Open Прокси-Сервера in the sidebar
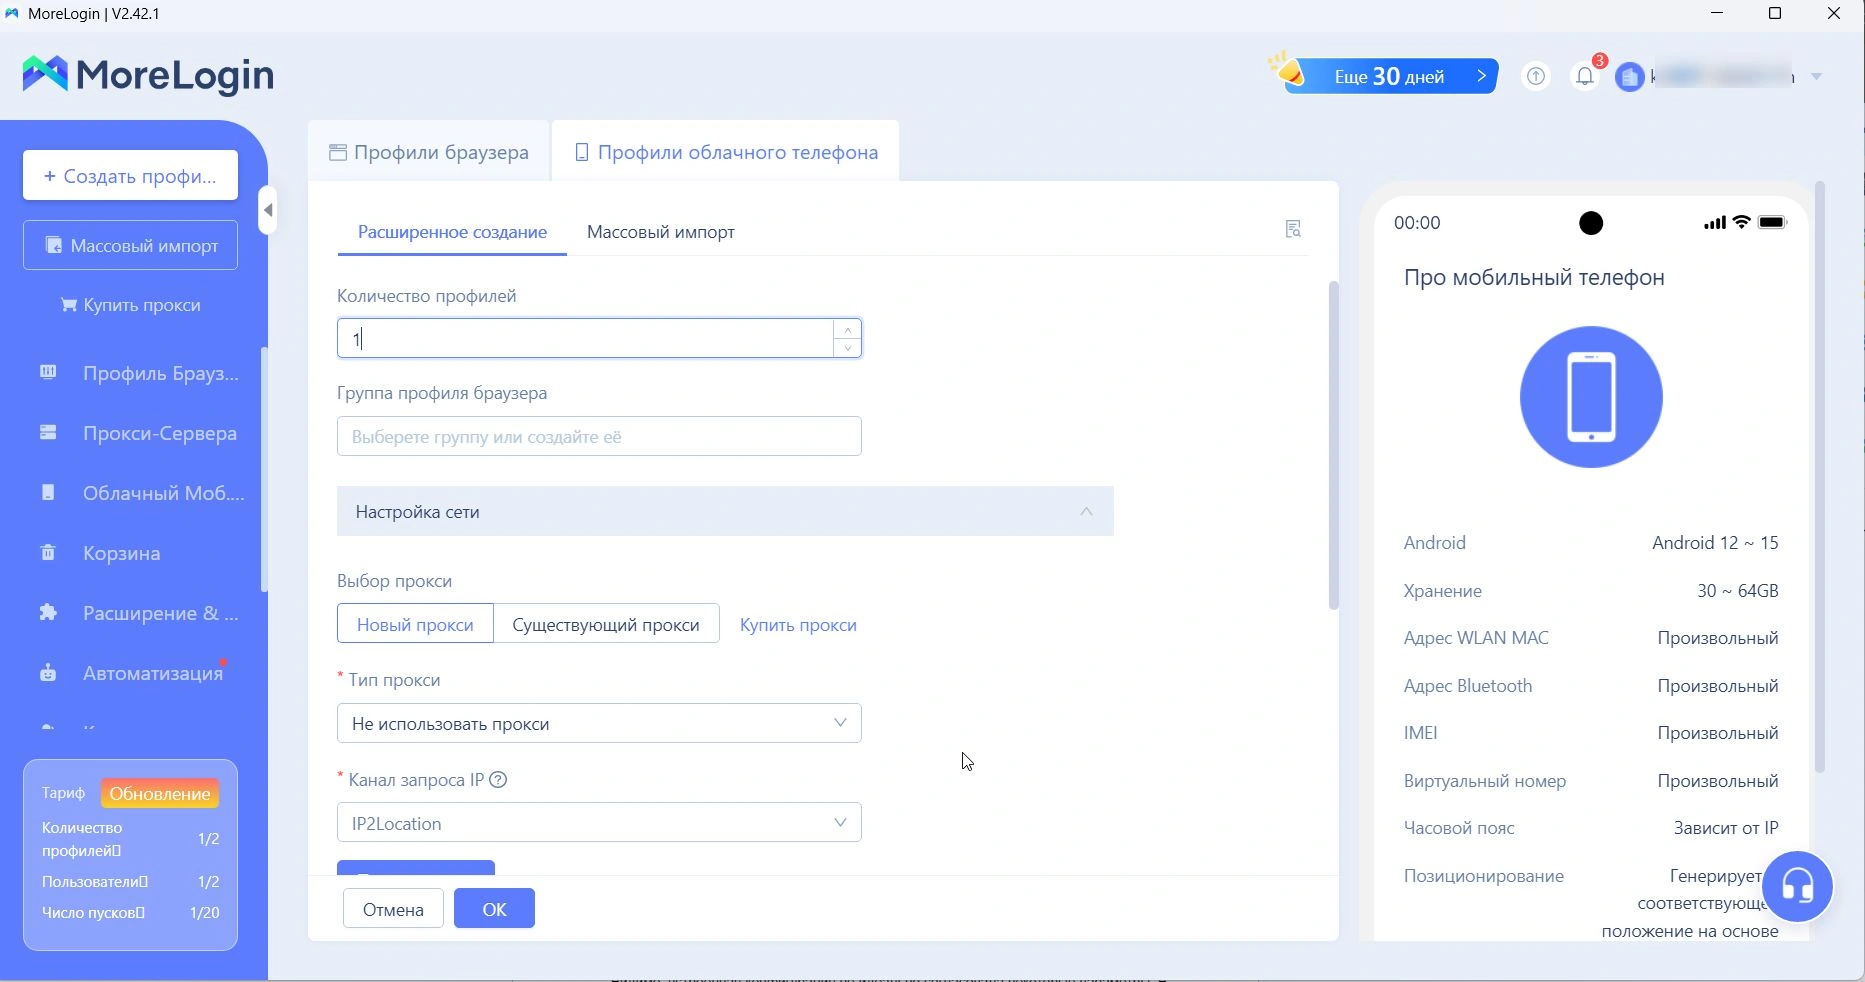 (x=159, y=433)
